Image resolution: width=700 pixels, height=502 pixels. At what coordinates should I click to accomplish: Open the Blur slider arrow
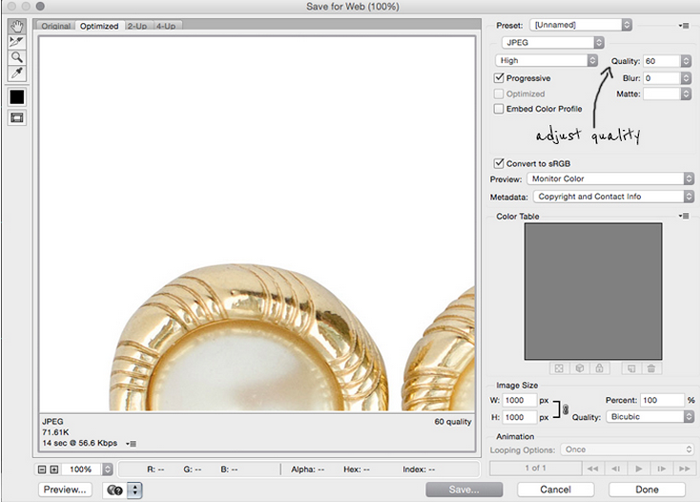(686, 78)
